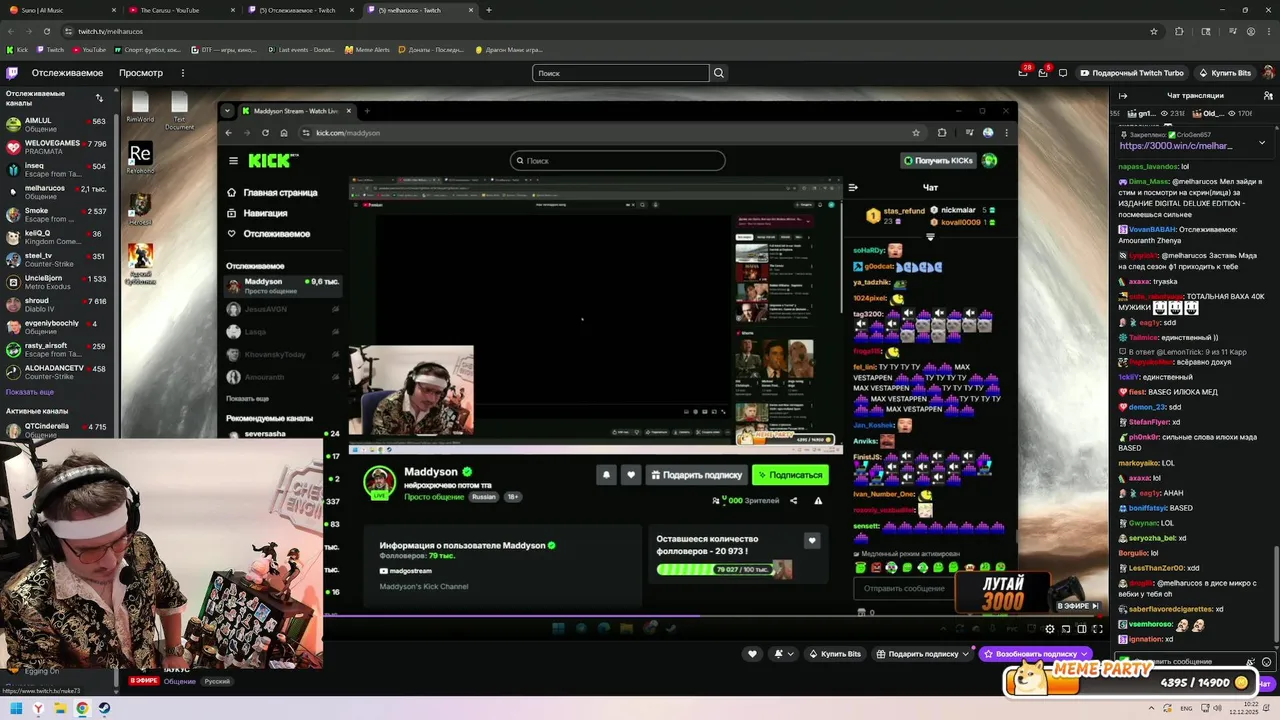Click the Twitch search magnifier button
1280x720 pixels.
coord(718,73)
